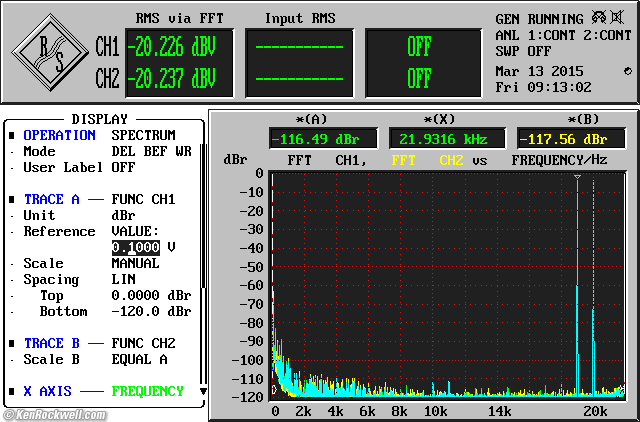Toggle the first OFF display for CH1

[418, 48]
